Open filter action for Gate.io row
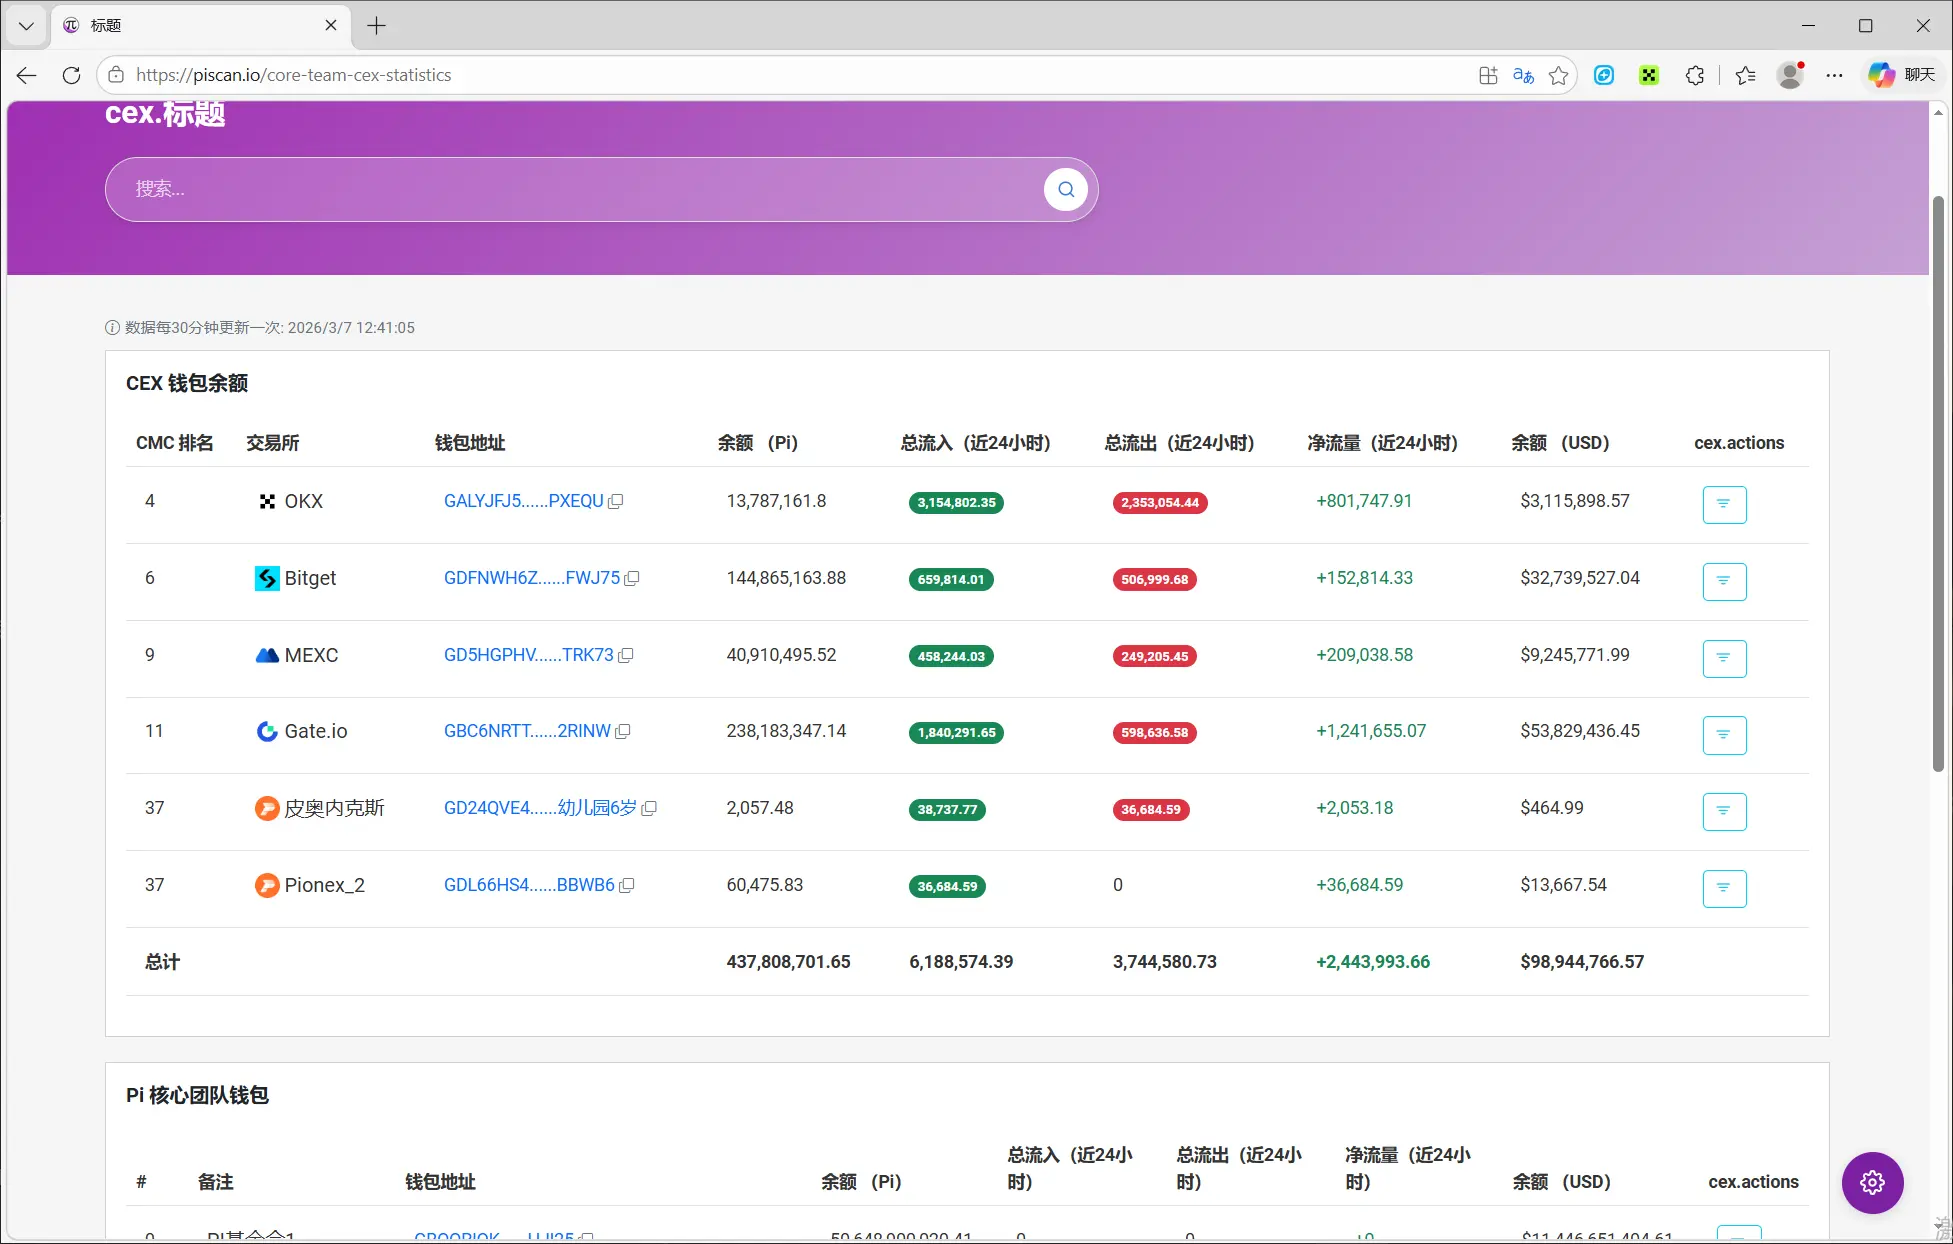The image size is (1953, 1244). [1723, 735]
